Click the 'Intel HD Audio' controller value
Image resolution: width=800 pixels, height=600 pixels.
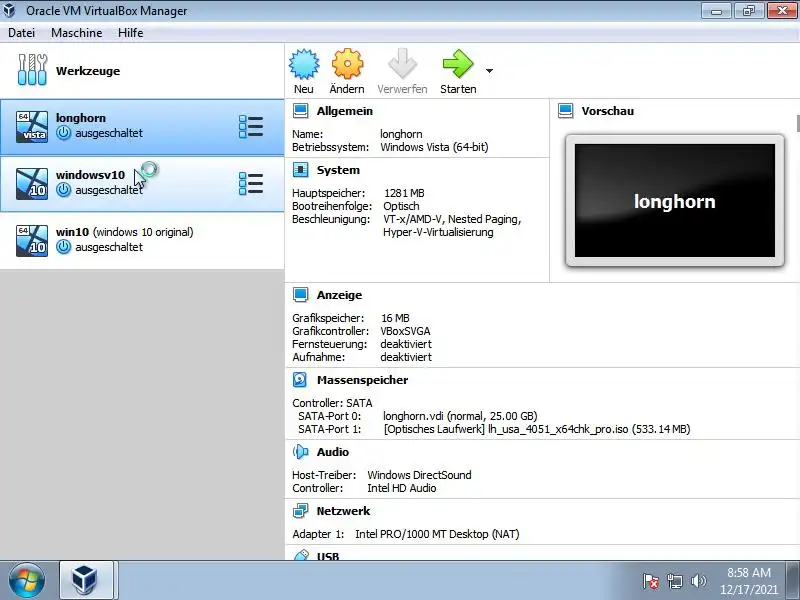click(x=402, y=488)
